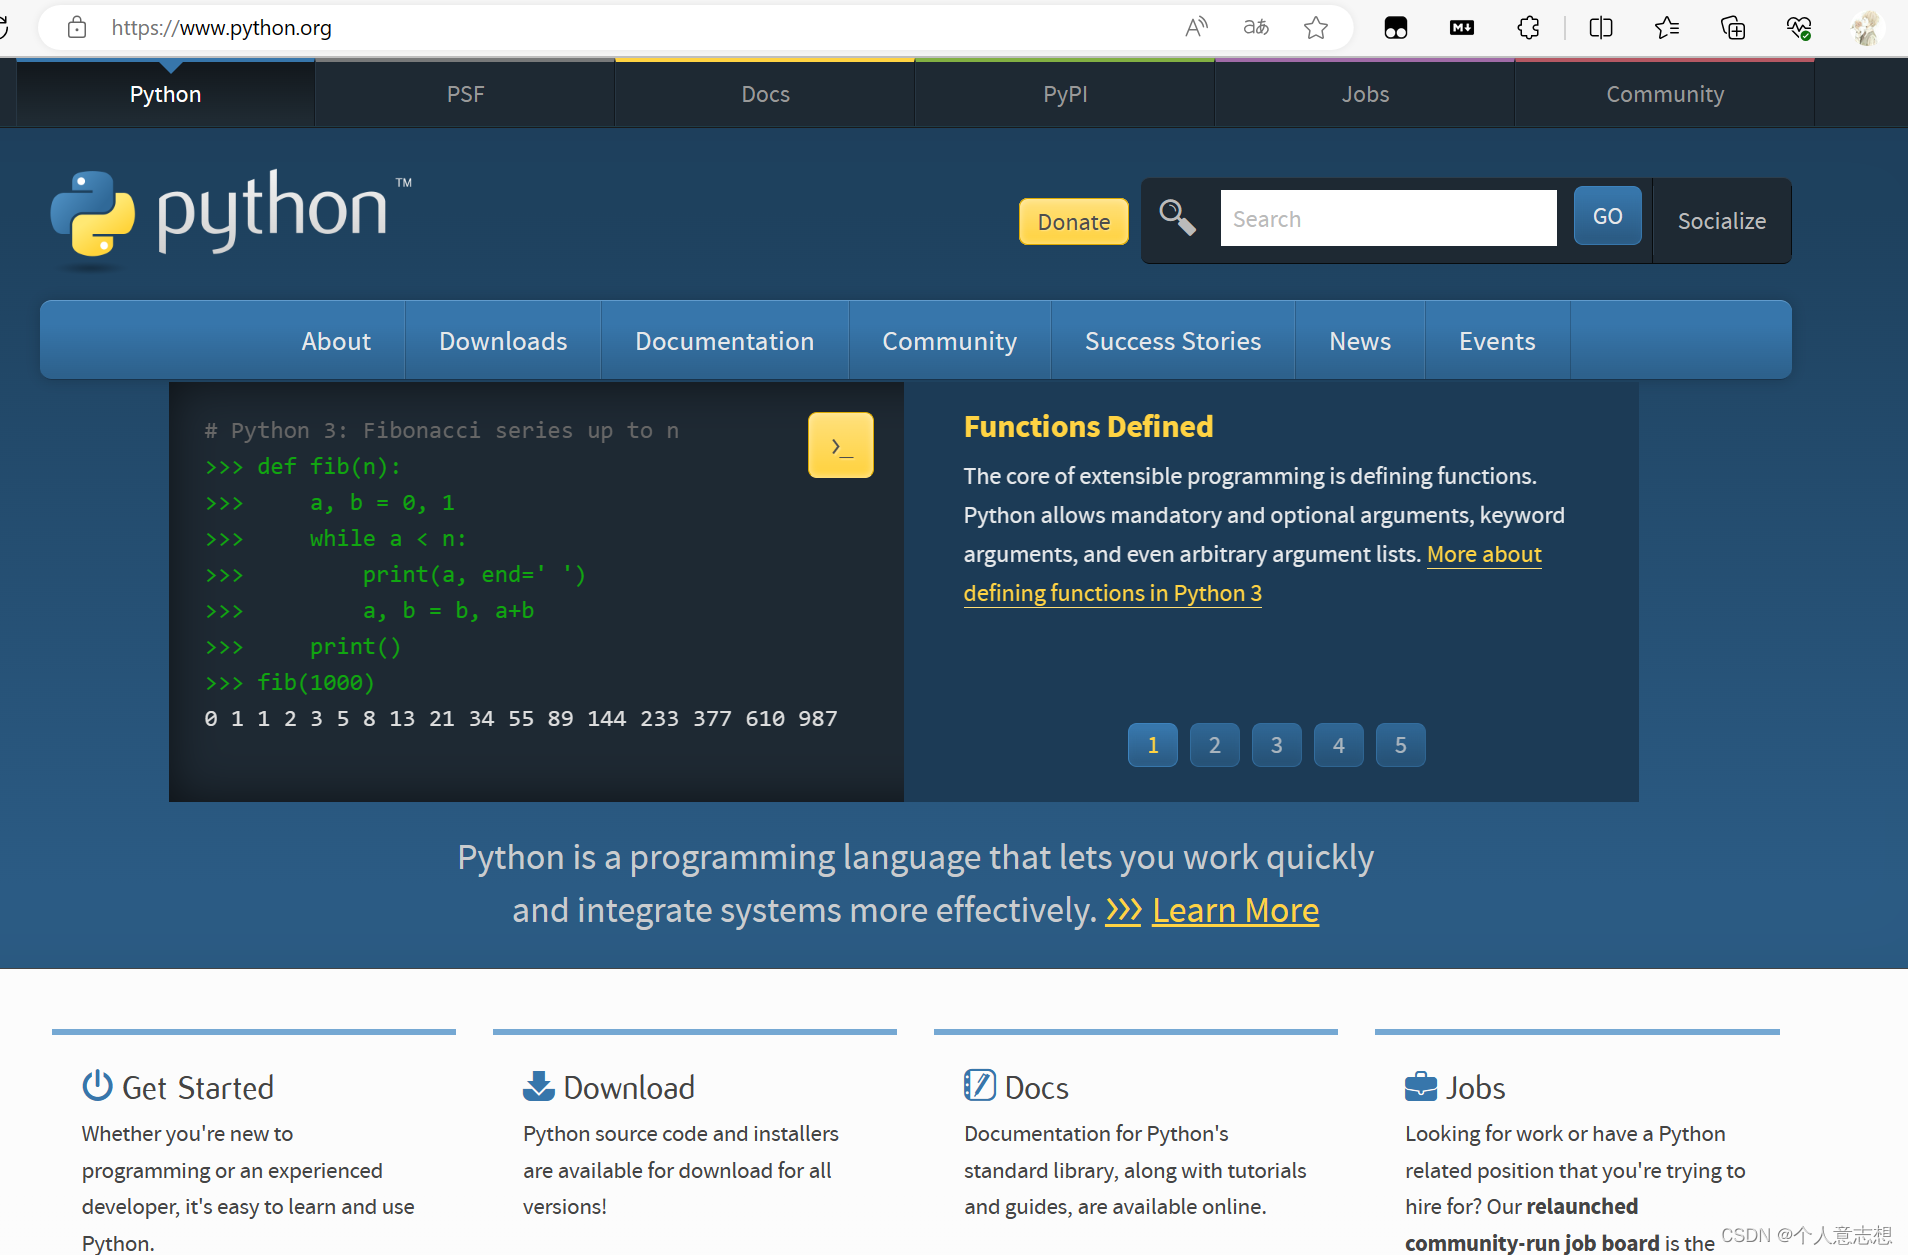Open the About menu
The height and width of the screenshot is (1255, 1908).
tap(336, 341)
